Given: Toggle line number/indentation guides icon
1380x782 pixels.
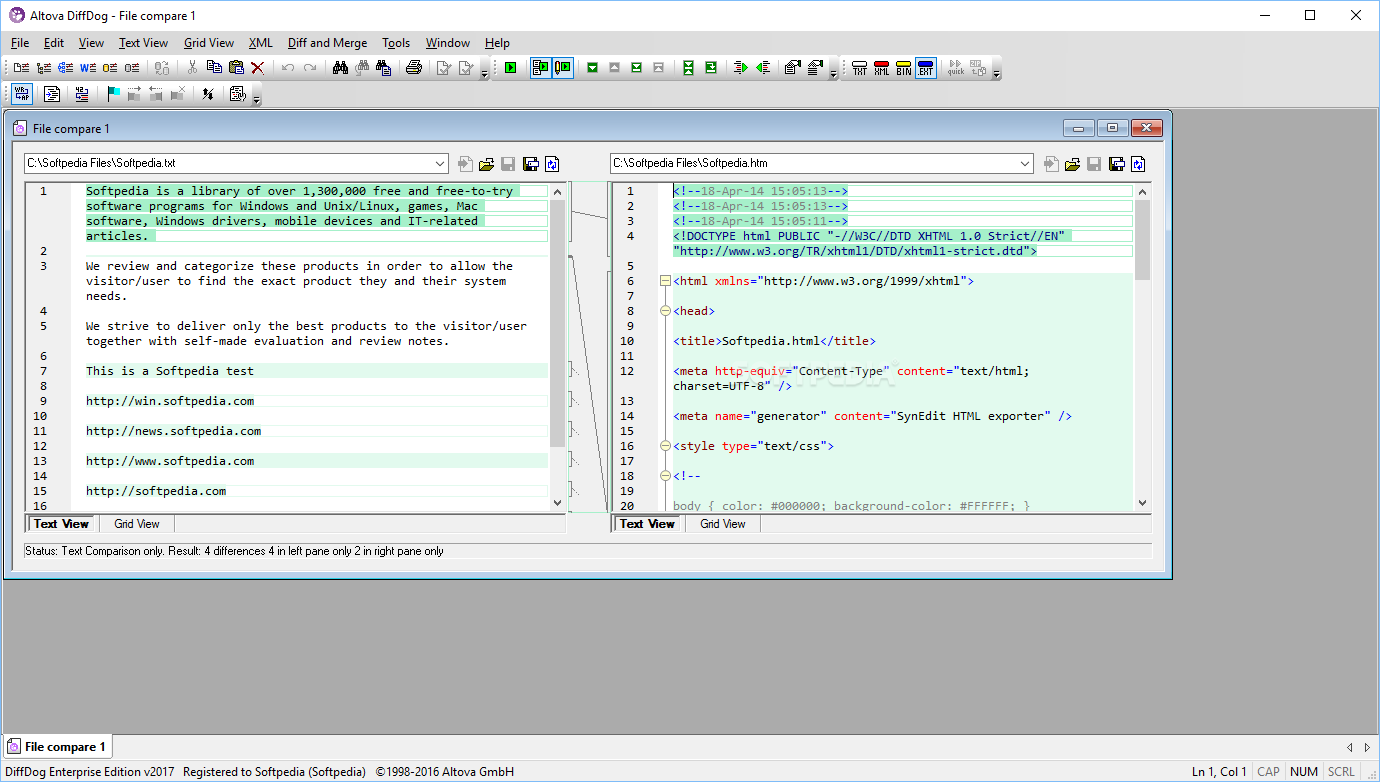Looking at the screenshot, I should click(x=82, y=94).
